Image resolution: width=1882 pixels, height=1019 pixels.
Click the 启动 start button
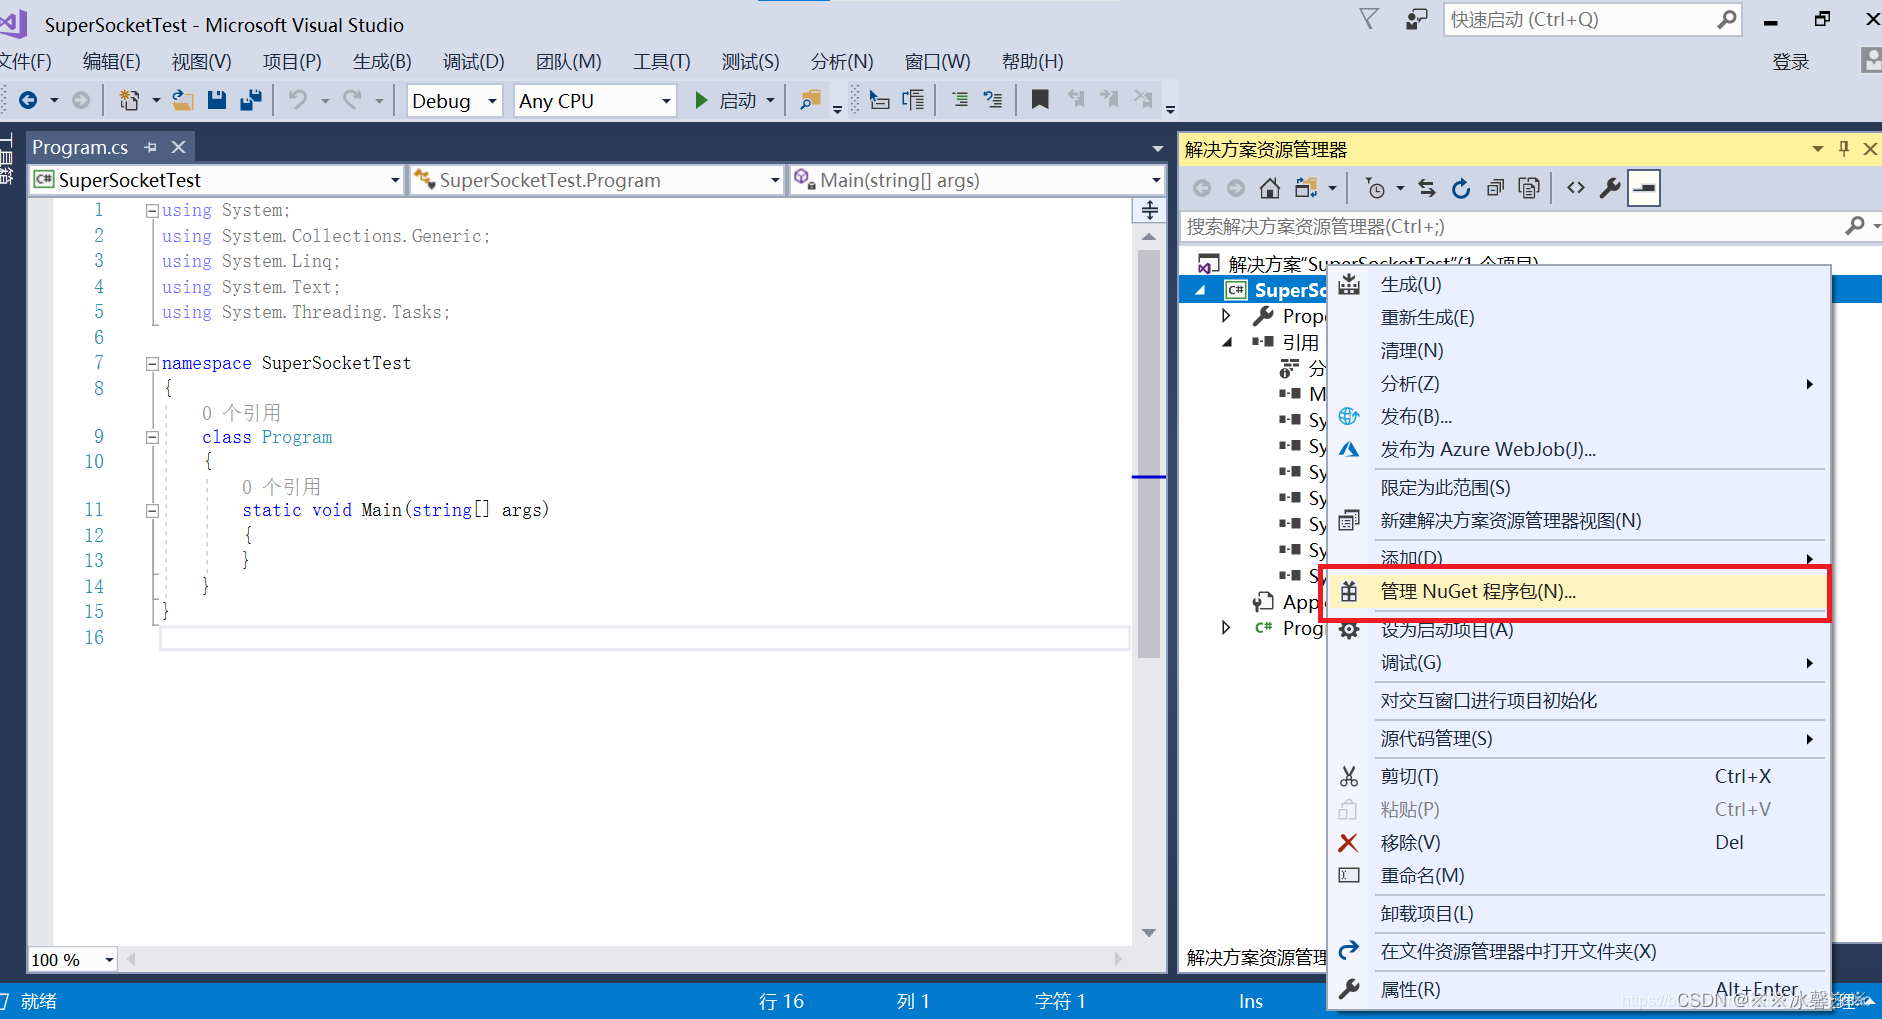733,100
